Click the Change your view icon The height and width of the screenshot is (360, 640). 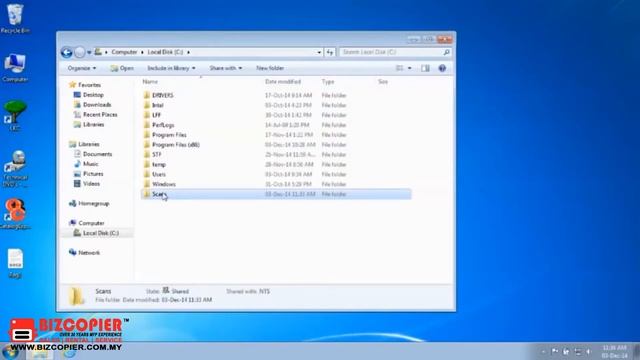(x=400, y=68)
